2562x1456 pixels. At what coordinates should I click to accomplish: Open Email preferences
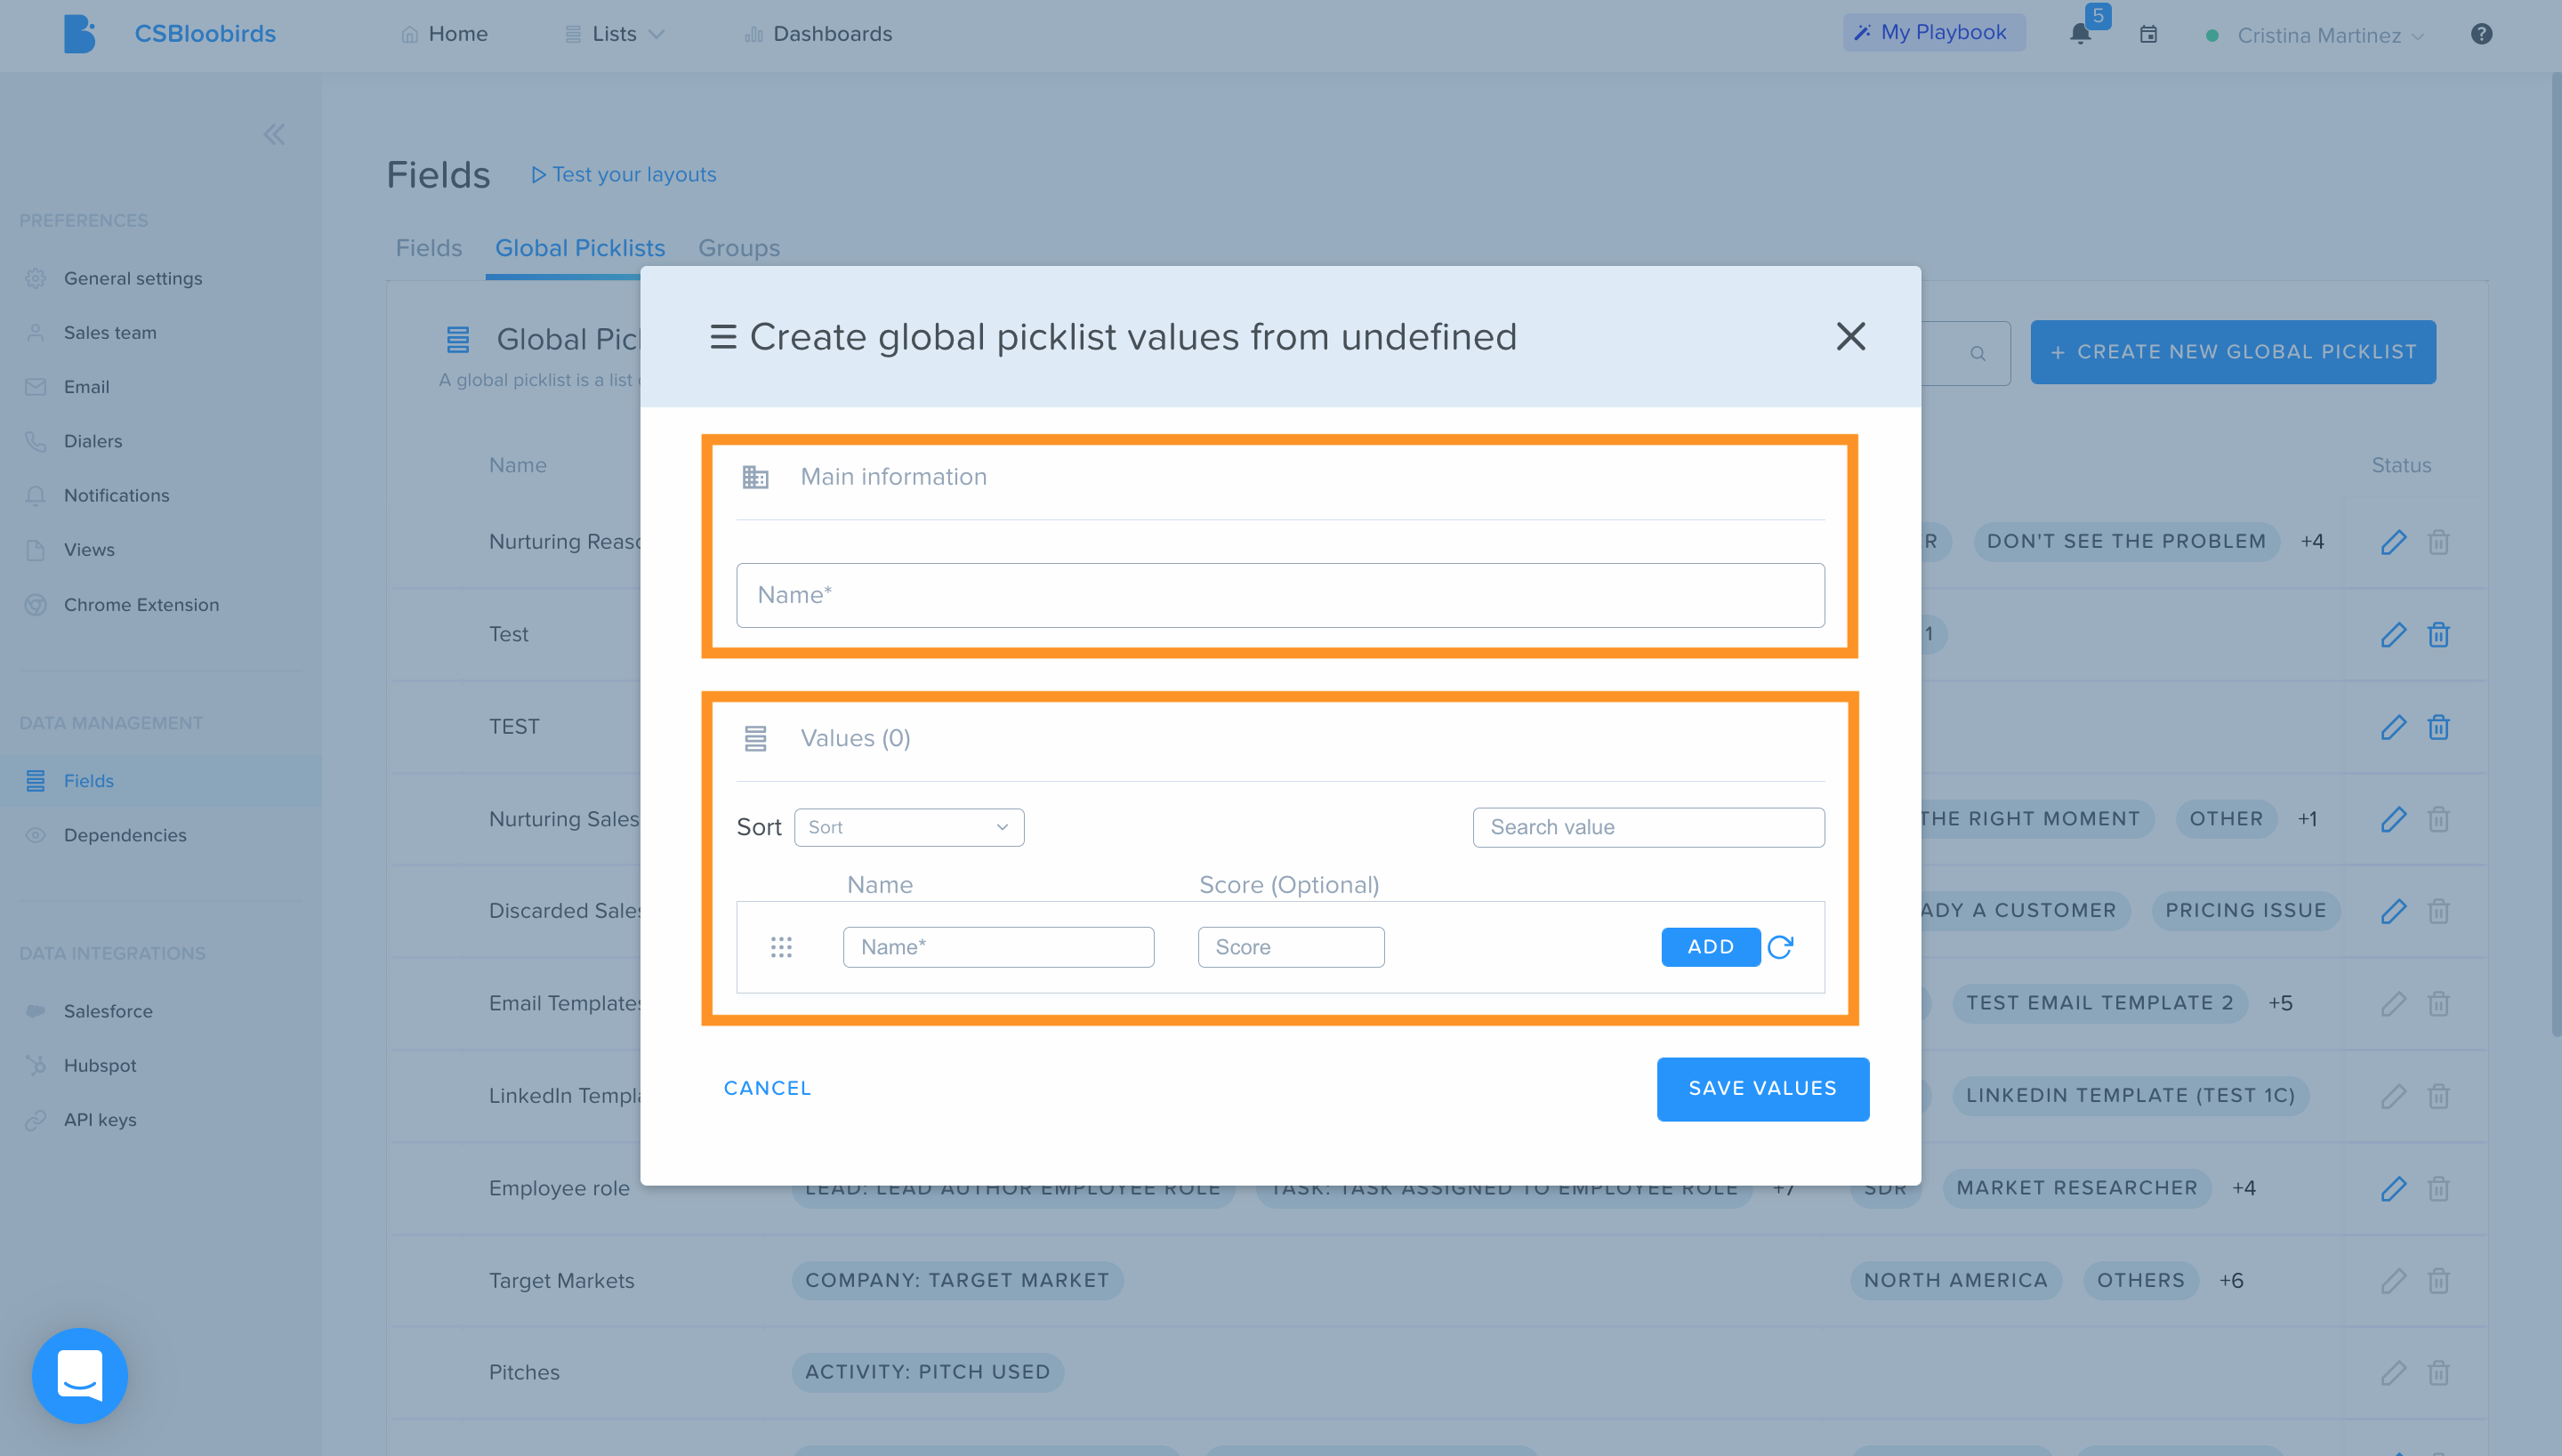86,386
